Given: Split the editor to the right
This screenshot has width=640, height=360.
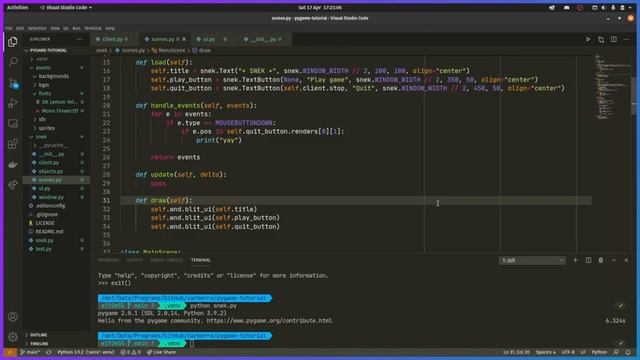Looking at the screenshot, I should (x=614, y=40).
